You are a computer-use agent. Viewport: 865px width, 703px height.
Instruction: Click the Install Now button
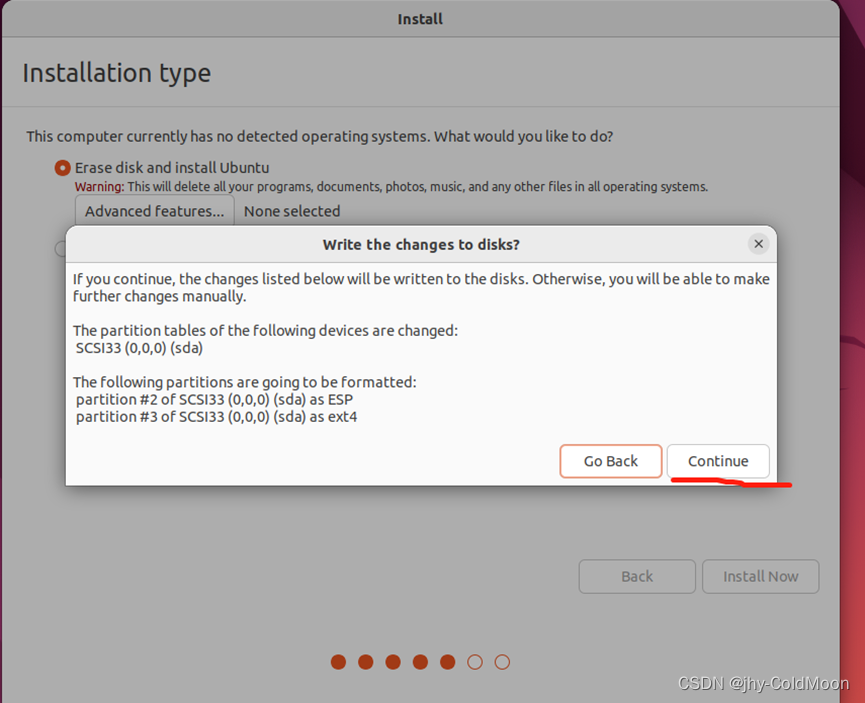click(x=760, y=576)
